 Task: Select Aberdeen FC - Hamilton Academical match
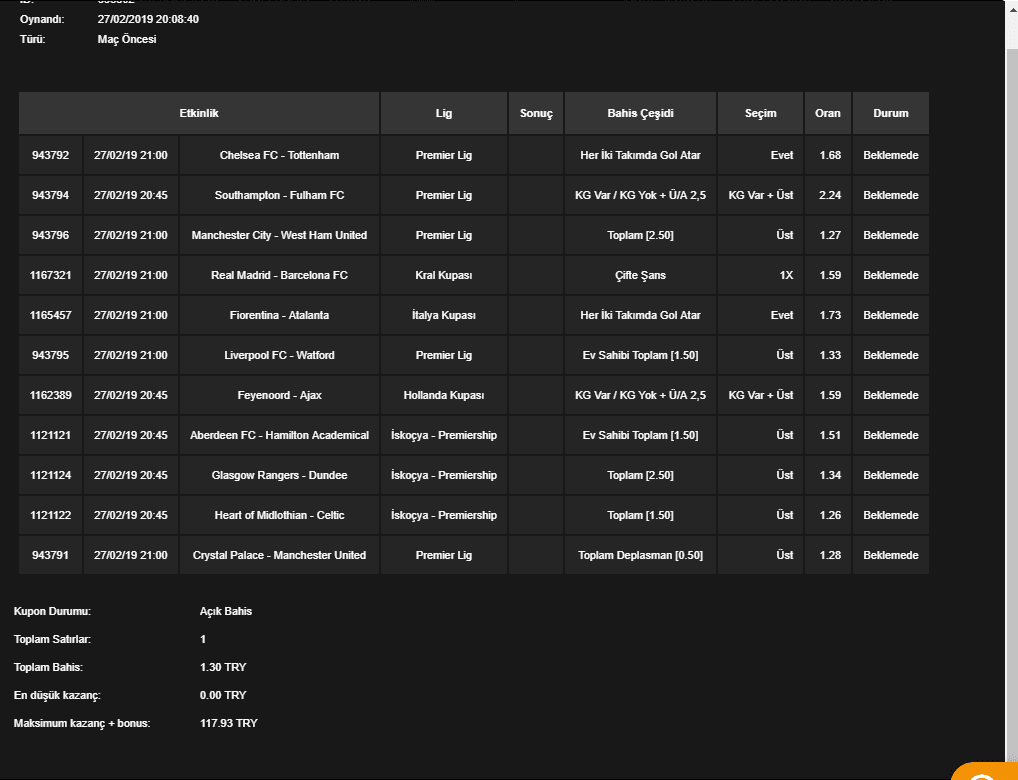coord(279,435)
